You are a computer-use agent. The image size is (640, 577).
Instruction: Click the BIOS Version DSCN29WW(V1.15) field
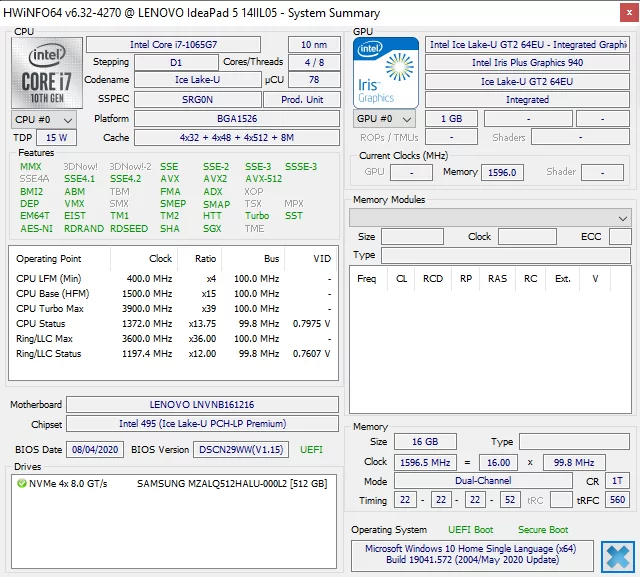click(241, 450)
